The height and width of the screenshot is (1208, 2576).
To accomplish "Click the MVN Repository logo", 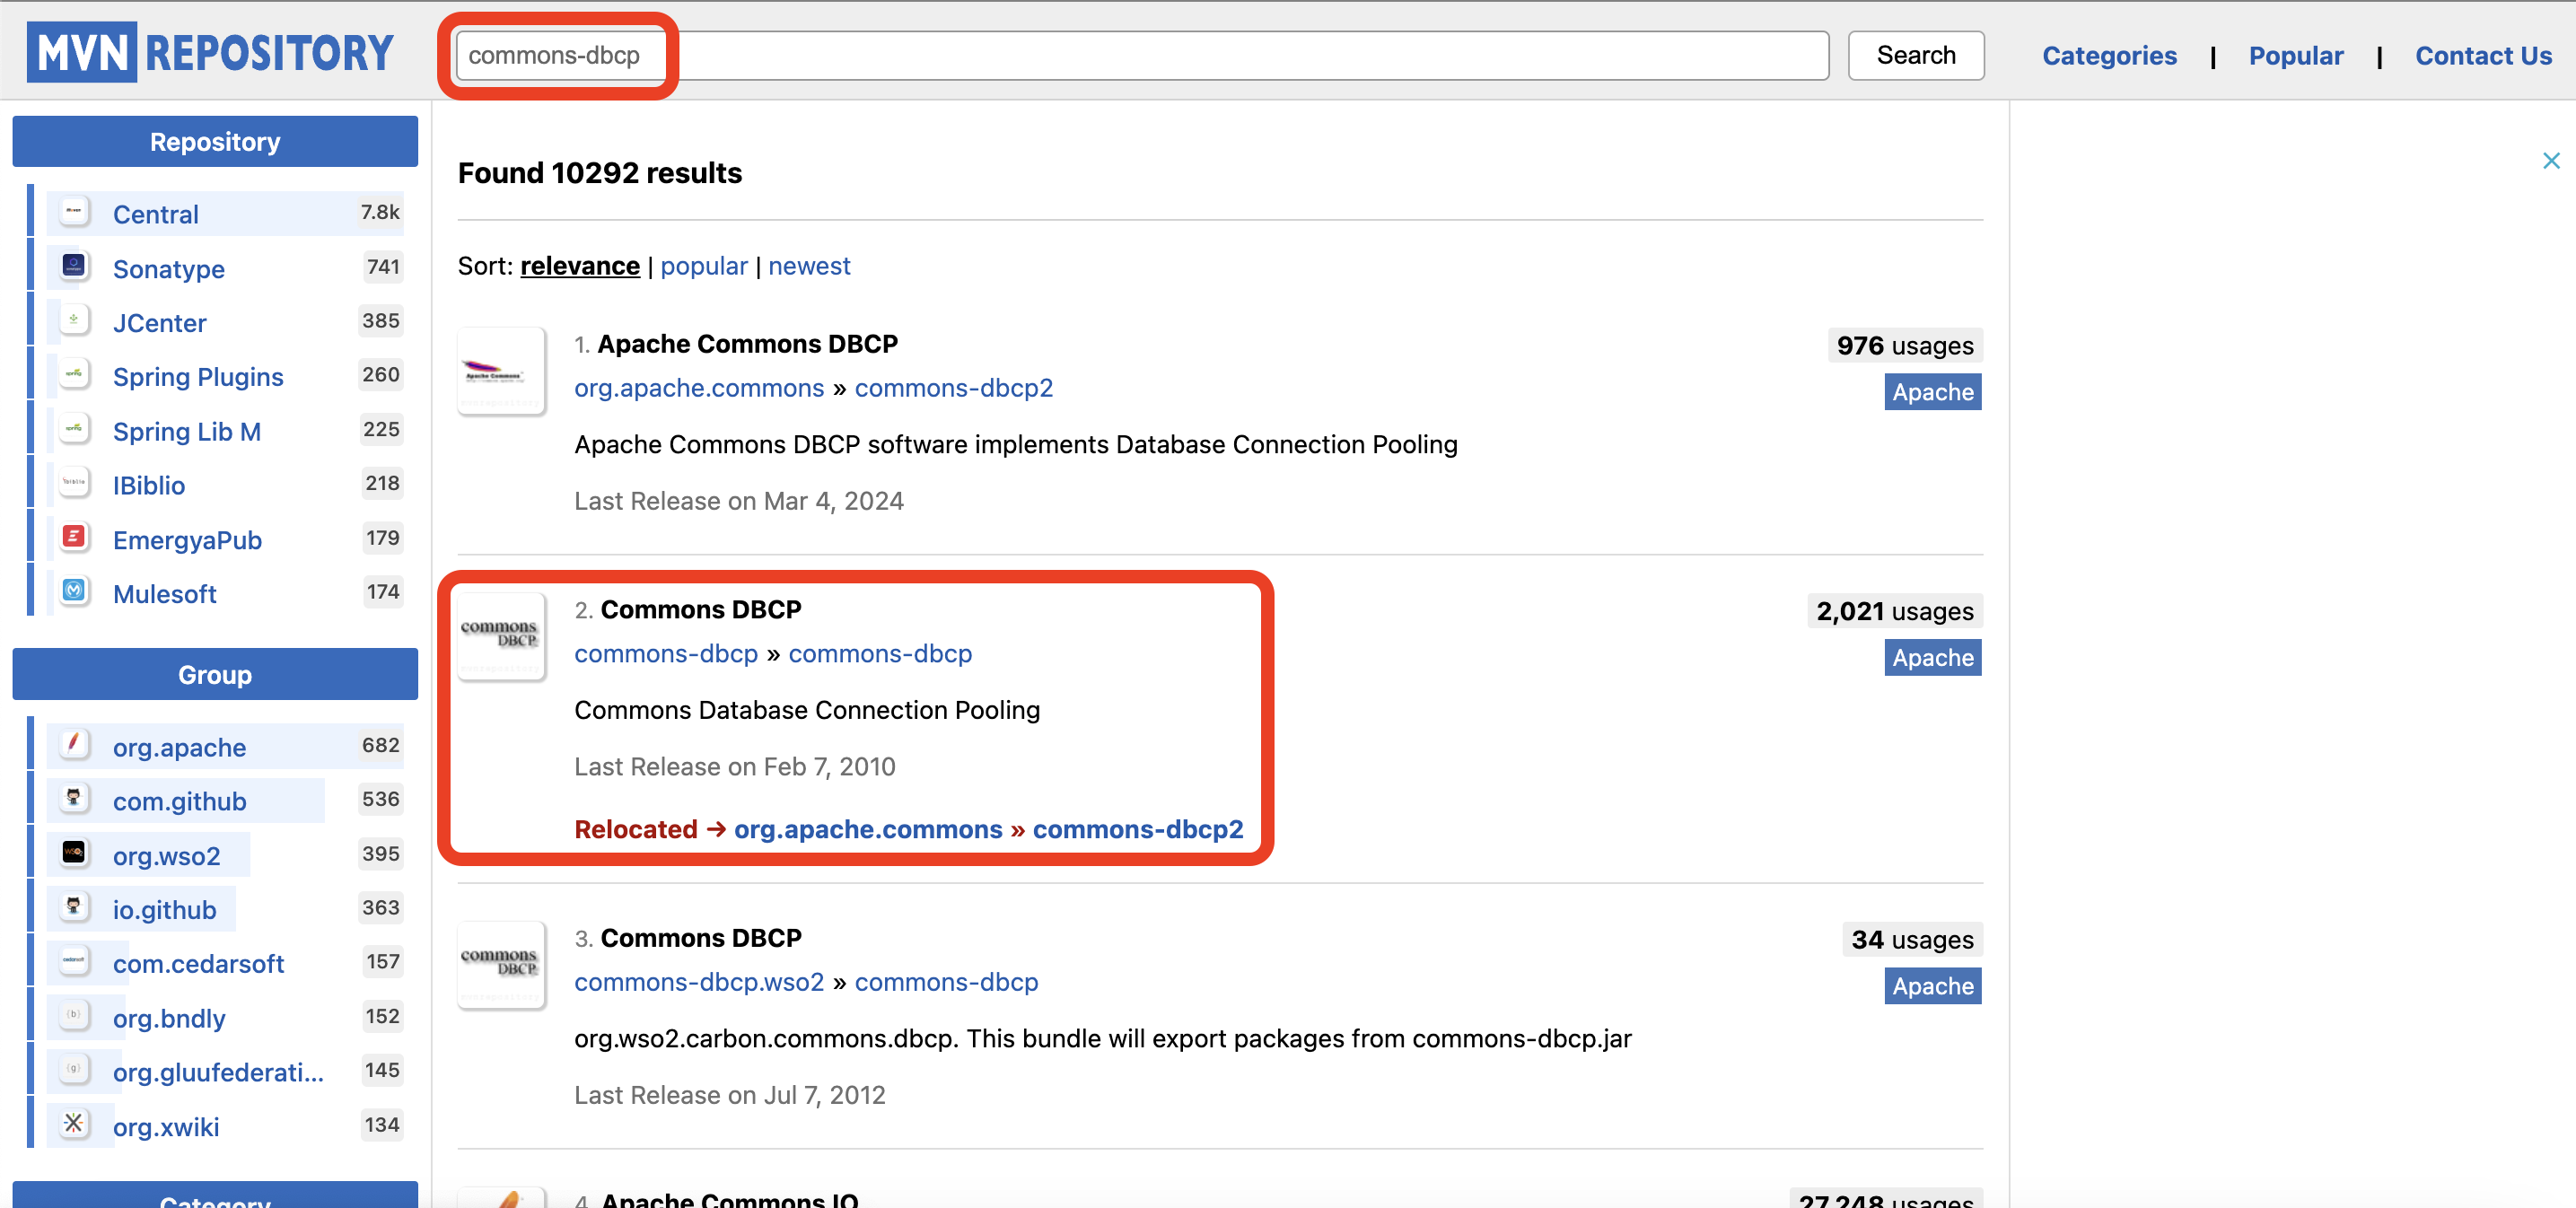I will (x=209, y=51).
